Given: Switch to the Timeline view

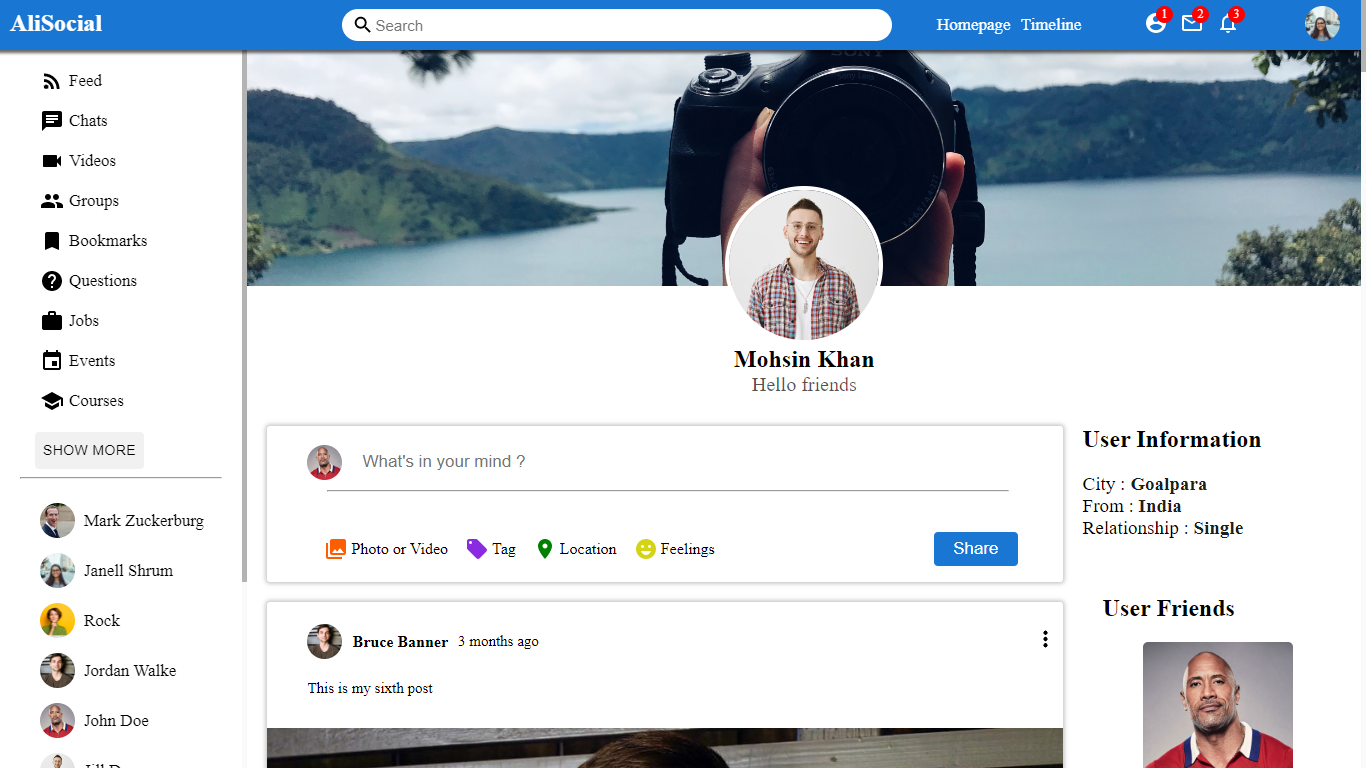Looking at the screenshot, I should 1050,24.
